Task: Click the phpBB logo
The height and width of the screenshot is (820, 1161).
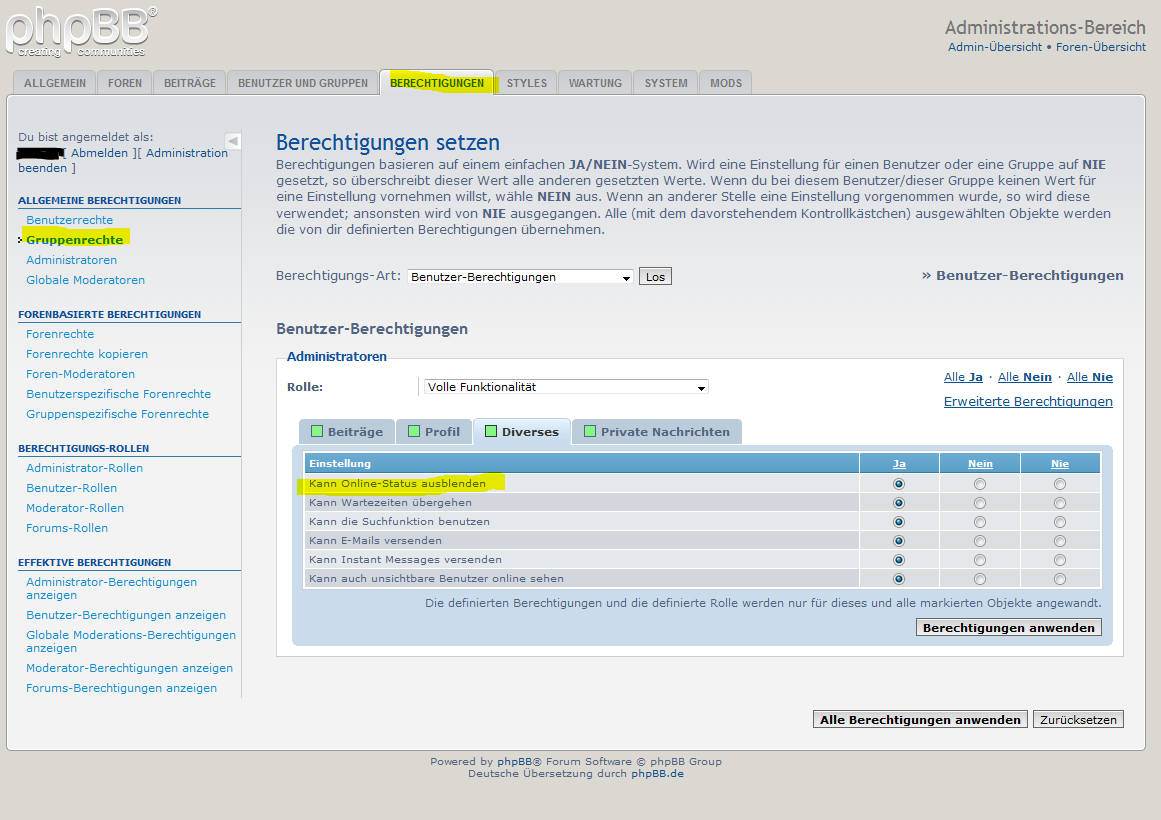Action: coord(78,32)
